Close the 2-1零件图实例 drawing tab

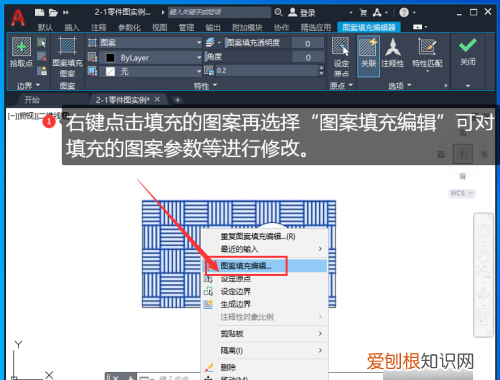[x=157, y=99]
